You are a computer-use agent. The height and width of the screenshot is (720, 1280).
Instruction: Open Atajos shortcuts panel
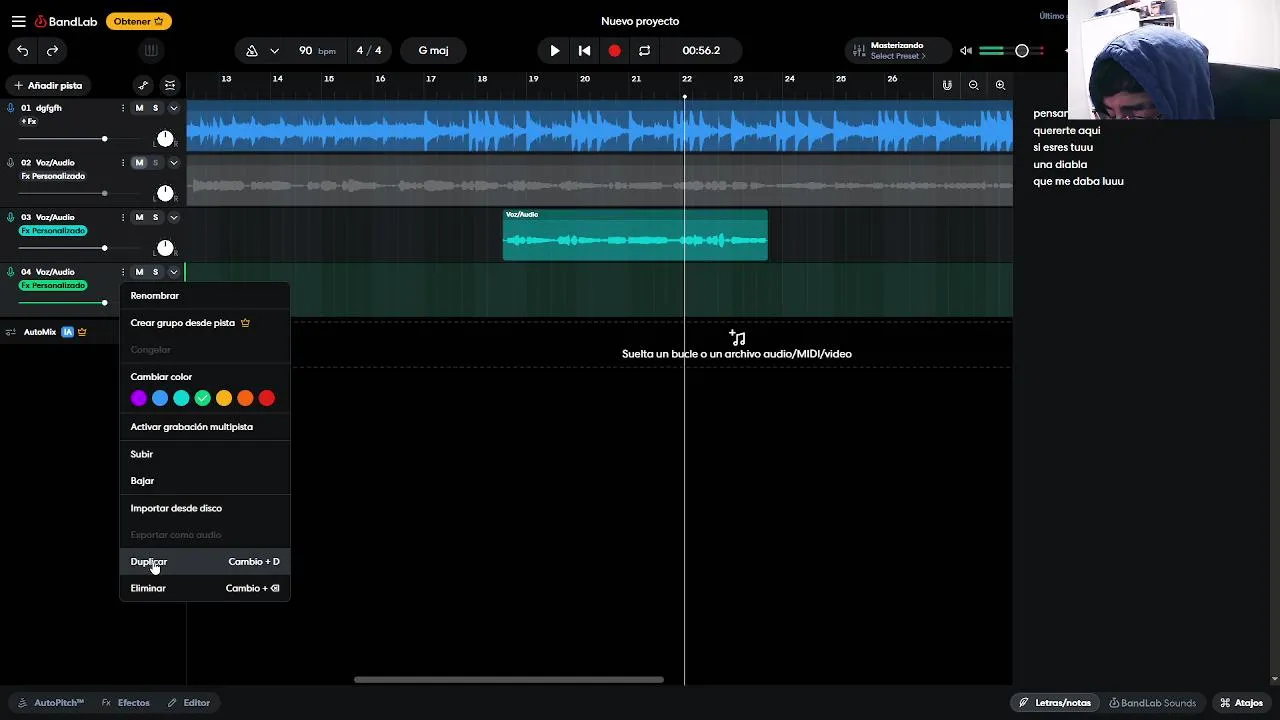pos(1241,703)
